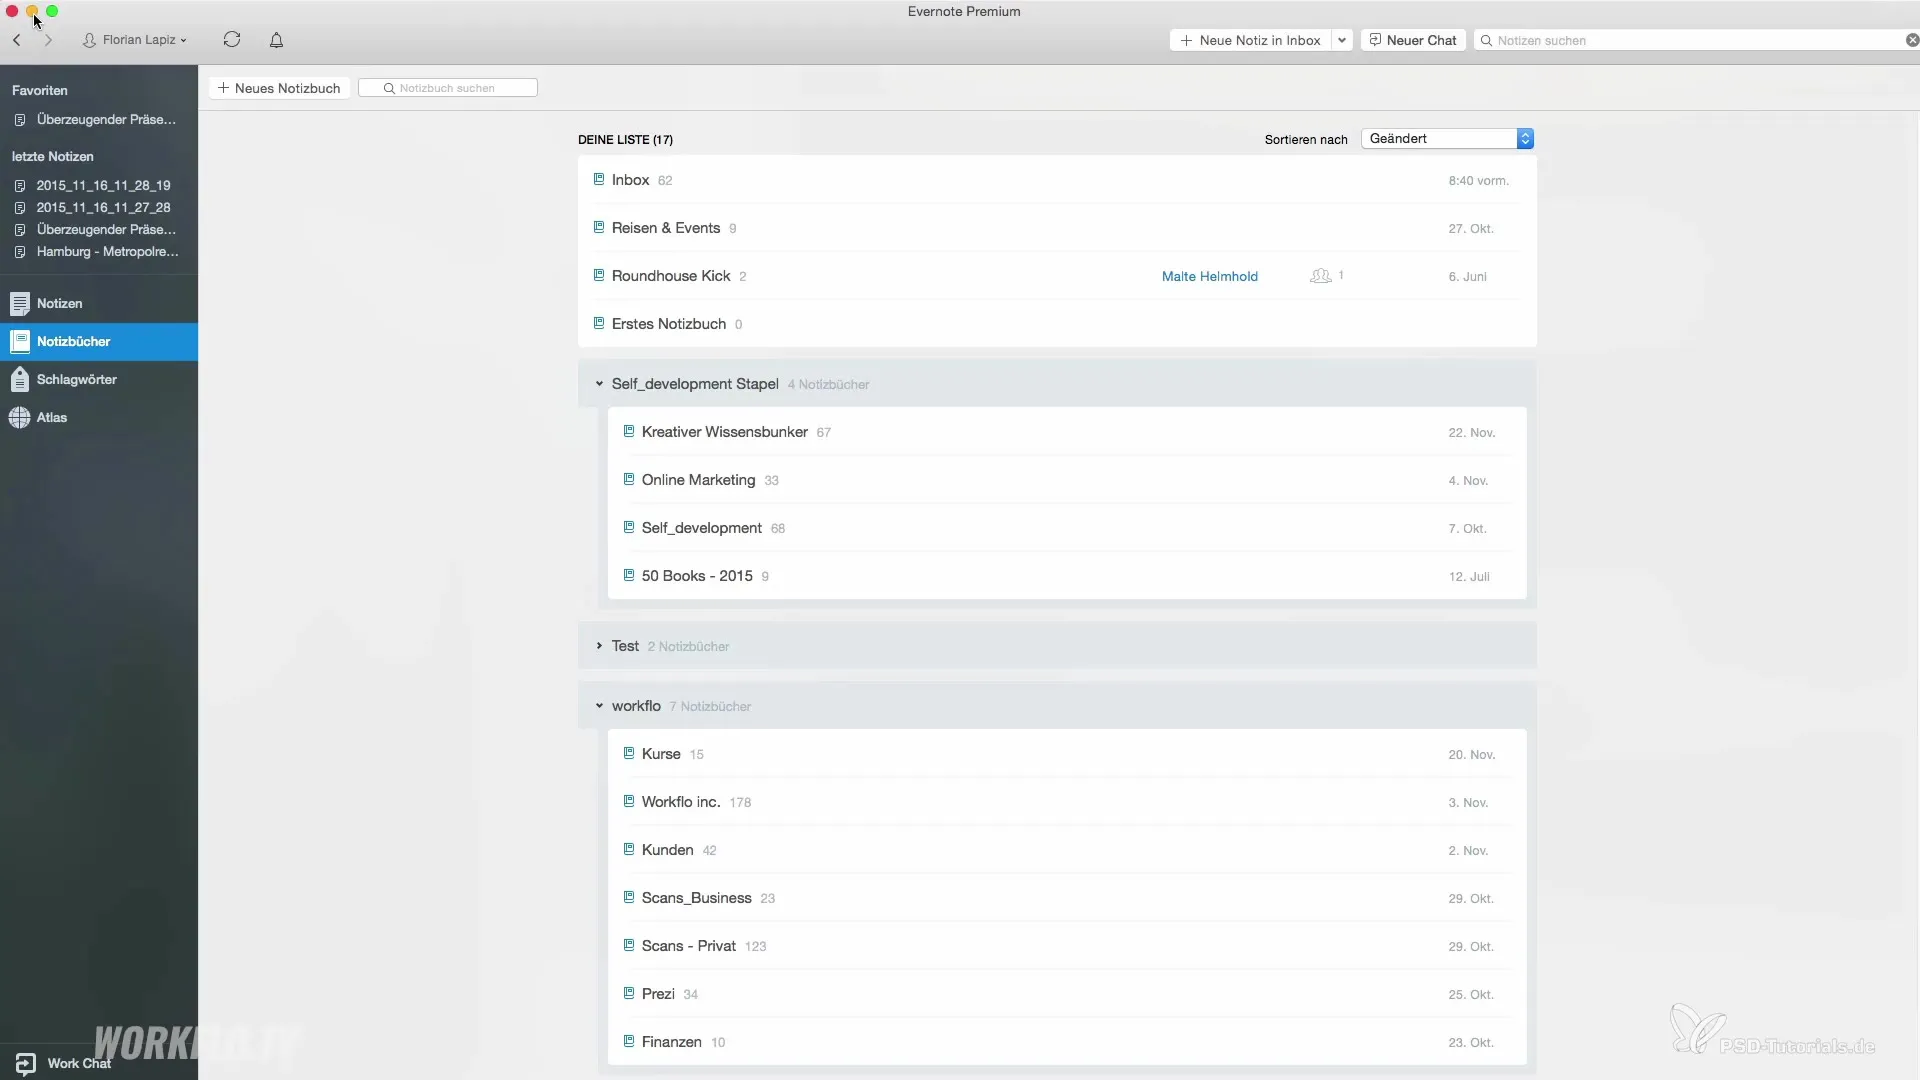Open notifications bell icon
The width and height of the screenshot is (1920, 1080).
277,40
